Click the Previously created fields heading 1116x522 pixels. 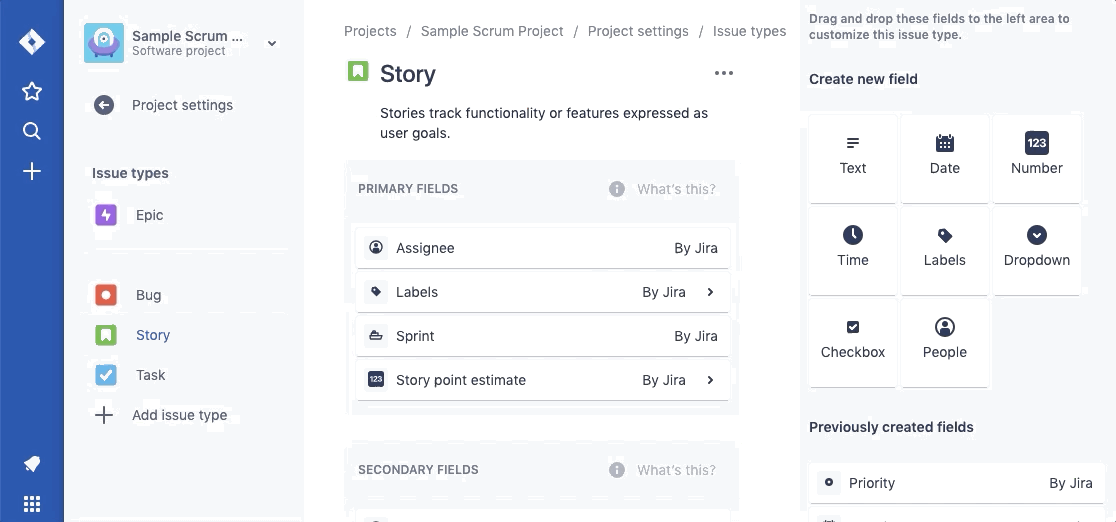pos(891,427)
